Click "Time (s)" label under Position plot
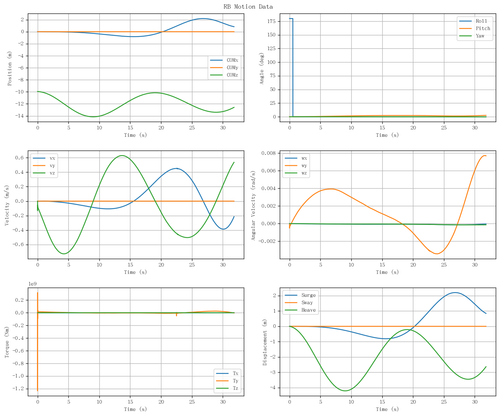 (x=136, y=135)
